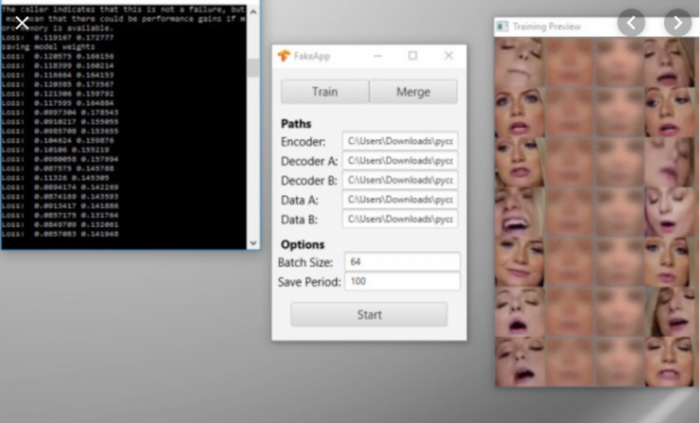Viewport: 700px width, 423px height.
Task: Edit the Data B path field
Action: (x=399, y=219)
